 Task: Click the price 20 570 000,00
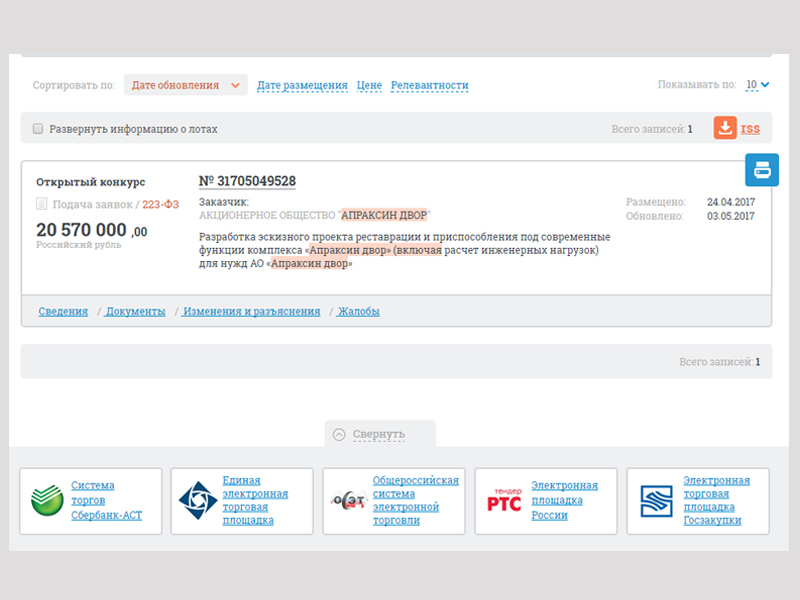point(92,230)
